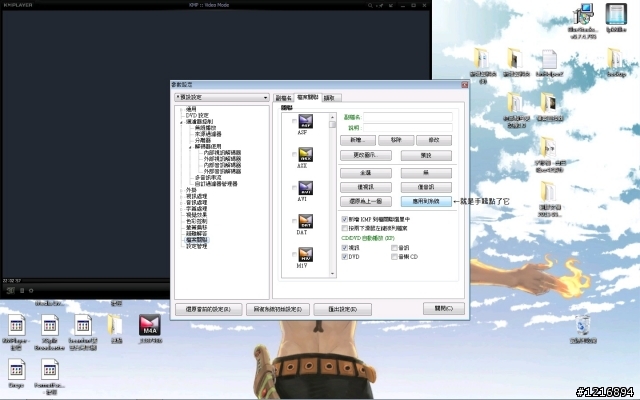Tick the checkbox next to ASF

(x=294, y=121)
